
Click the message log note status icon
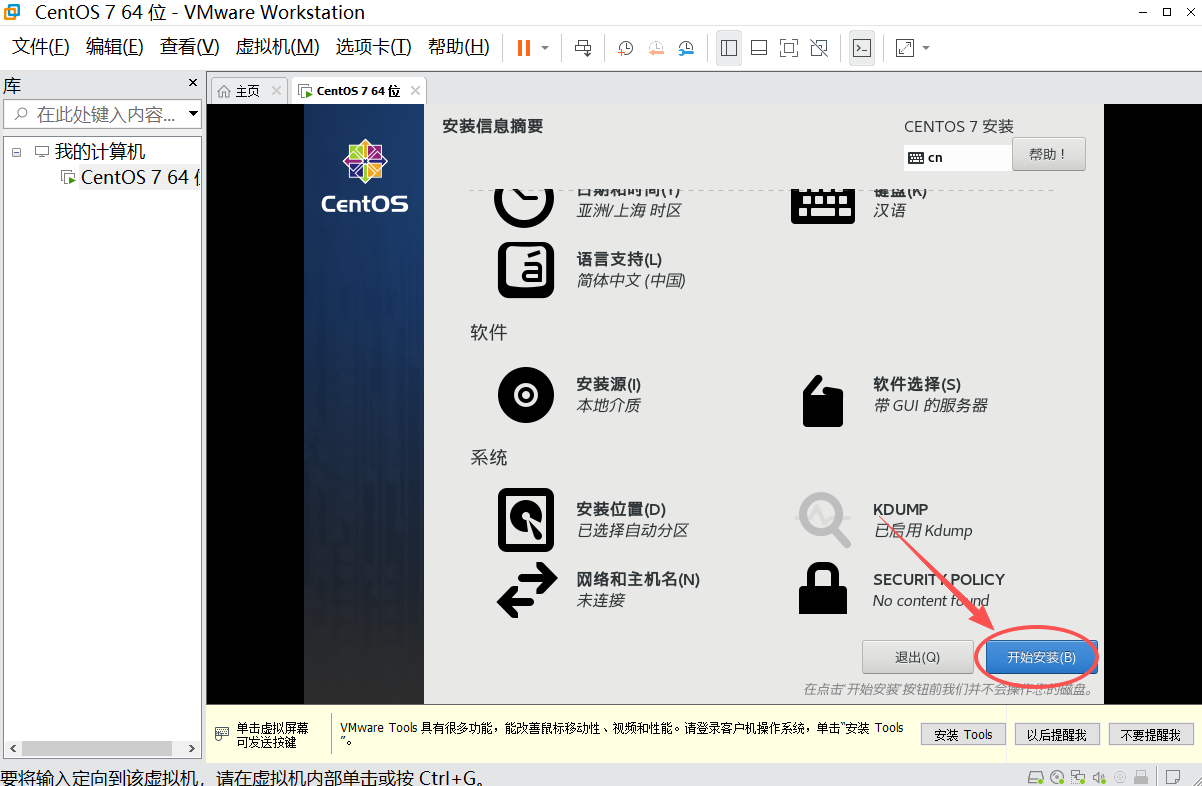coord(1172,777)
